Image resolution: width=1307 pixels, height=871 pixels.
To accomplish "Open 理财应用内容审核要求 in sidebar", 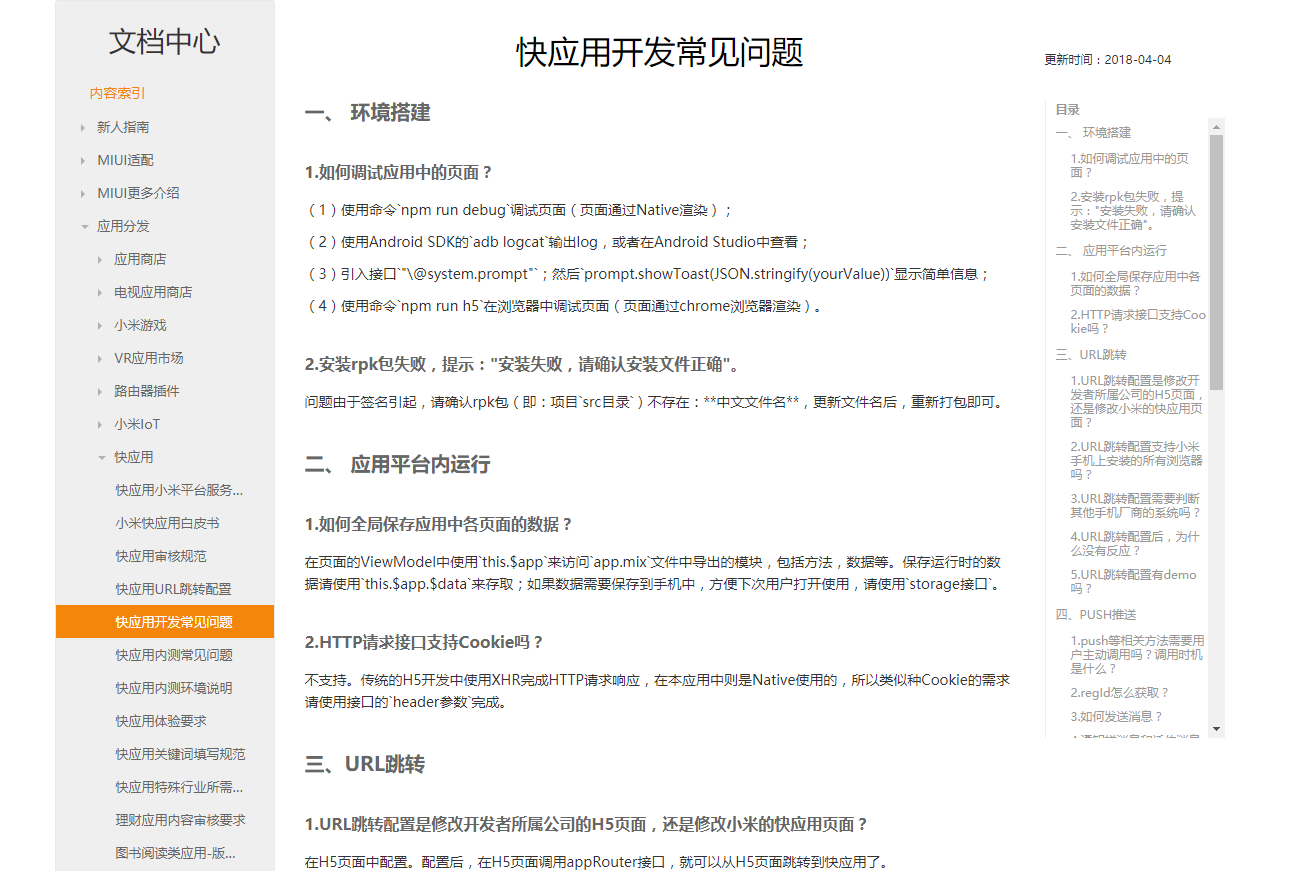I will [180, 820].
